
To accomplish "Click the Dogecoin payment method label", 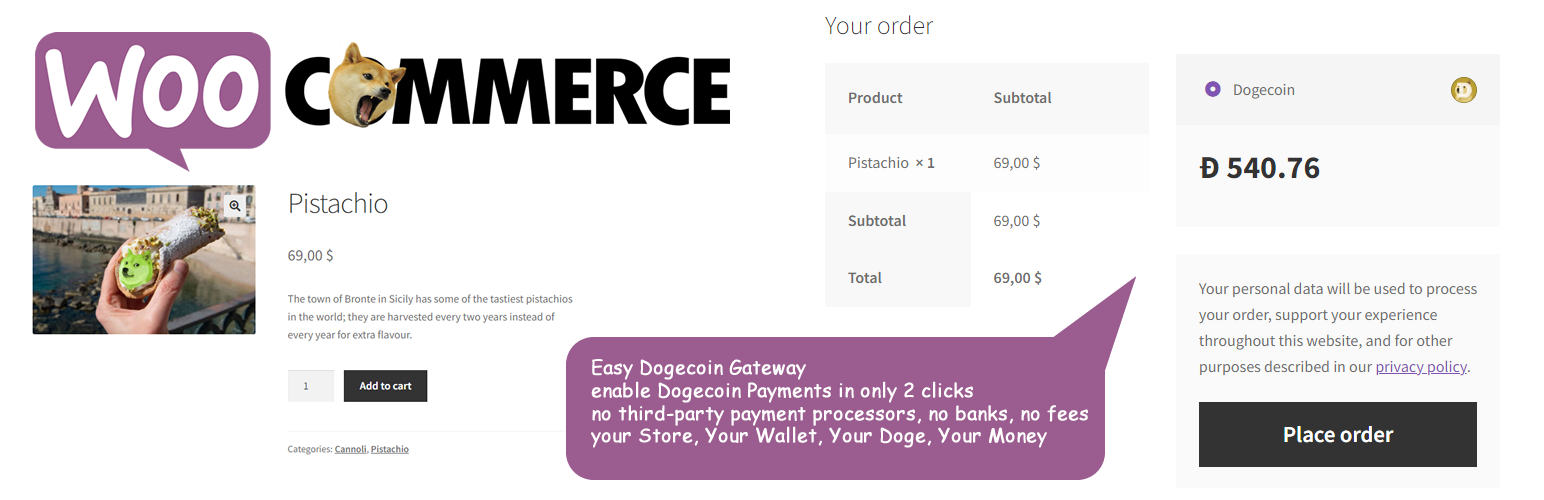I will (x=1263, y=90).
